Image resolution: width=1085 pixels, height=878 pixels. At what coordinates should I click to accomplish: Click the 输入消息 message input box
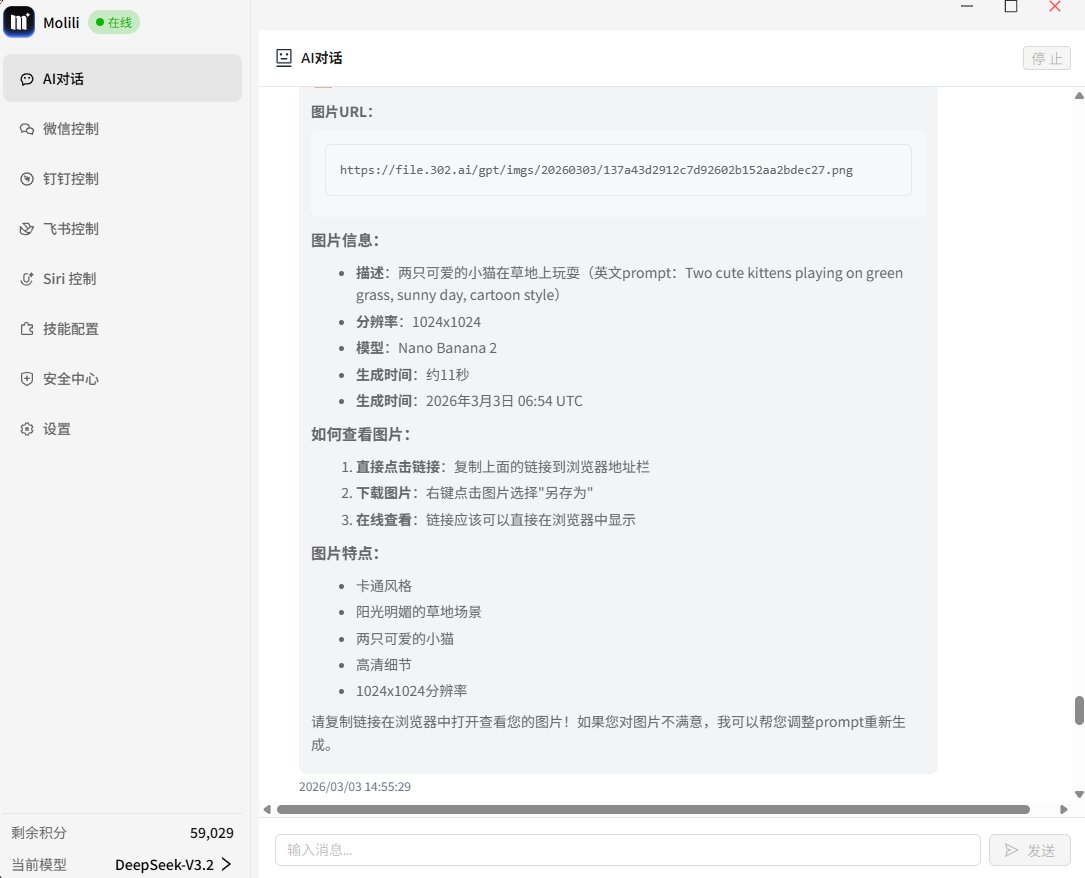[627, 849]
